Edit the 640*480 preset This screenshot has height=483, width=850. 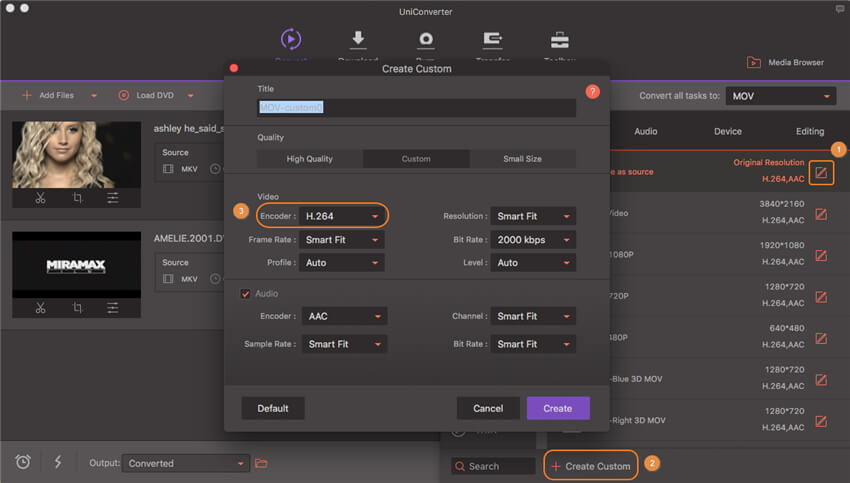tap(821, 338)
